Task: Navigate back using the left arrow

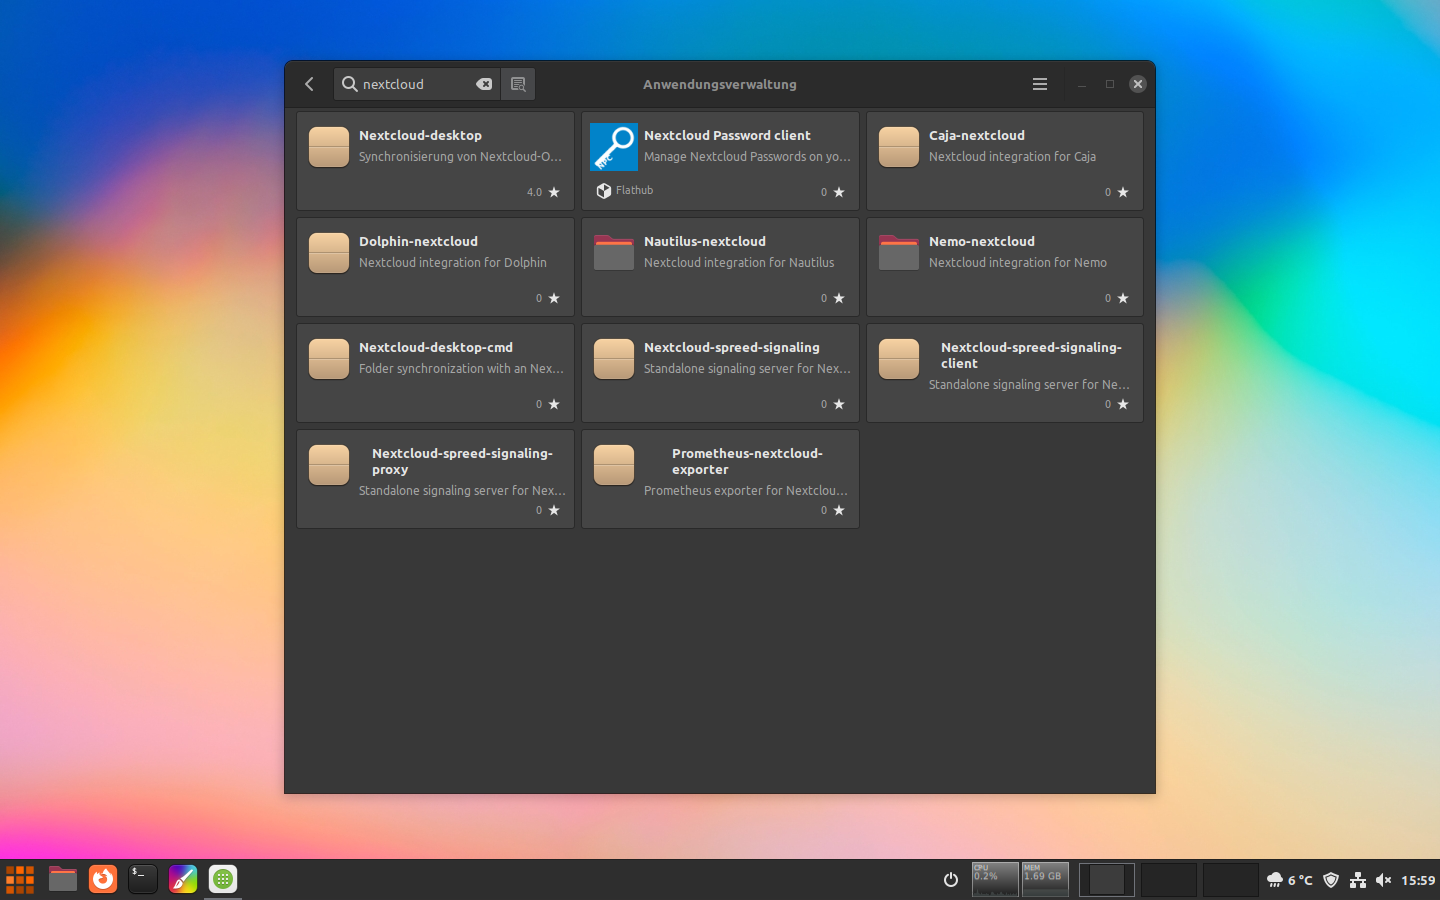Action: 309,84
